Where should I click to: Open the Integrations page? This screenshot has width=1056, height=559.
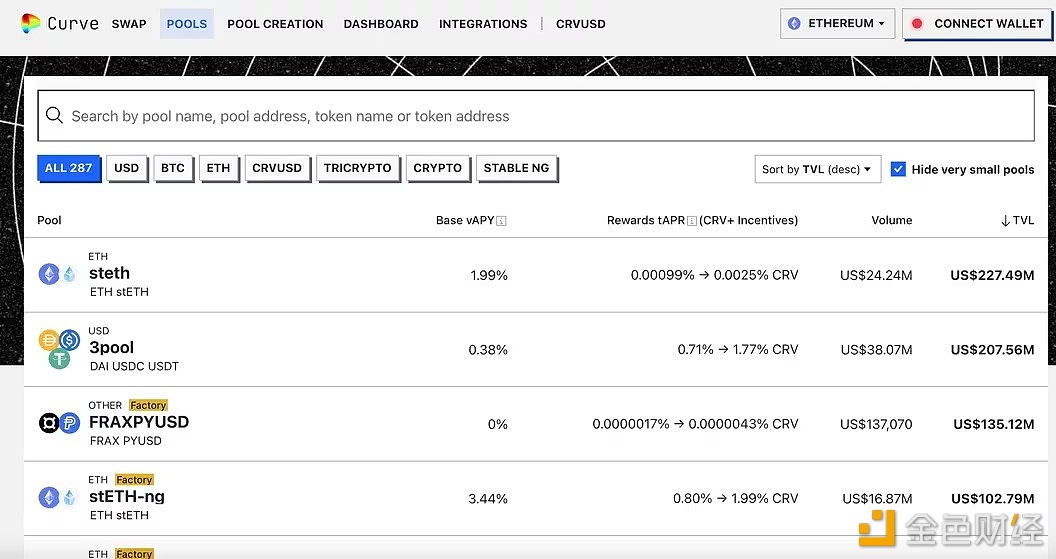[483, 24]
